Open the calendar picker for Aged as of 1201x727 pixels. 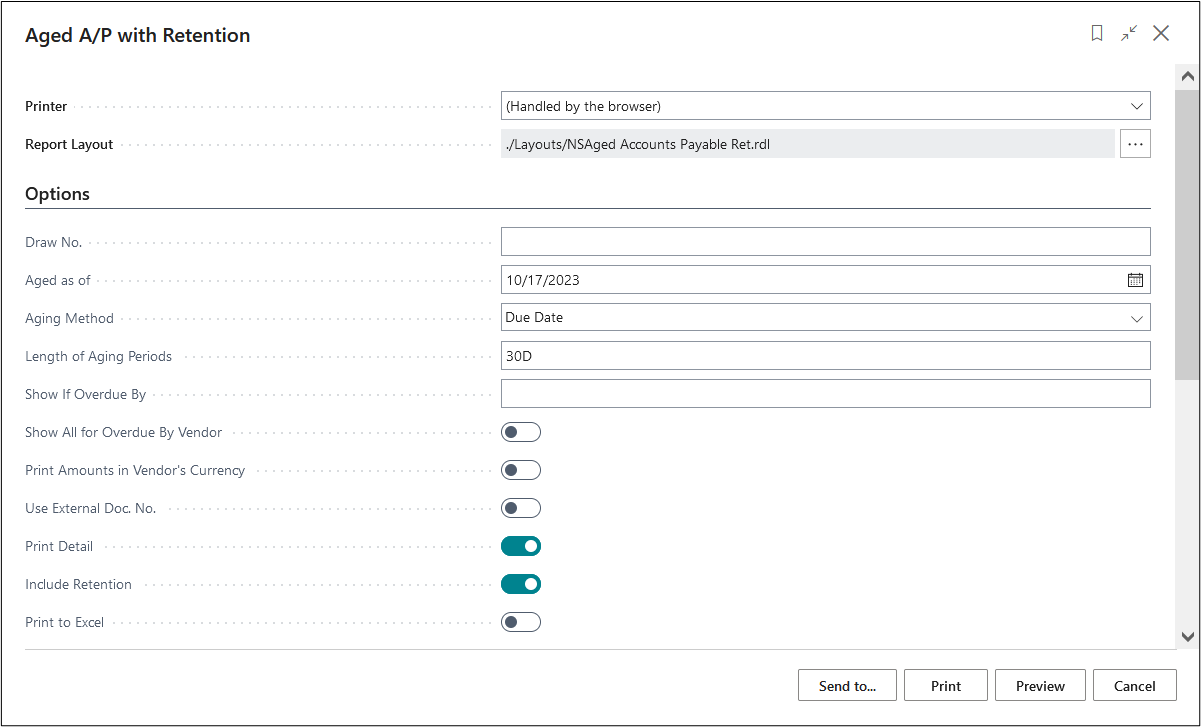[1135, 280]
